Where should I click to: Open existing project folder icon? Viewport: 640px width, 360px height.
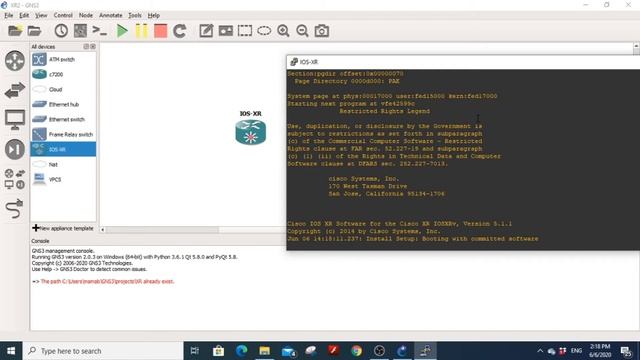[35, 31]
